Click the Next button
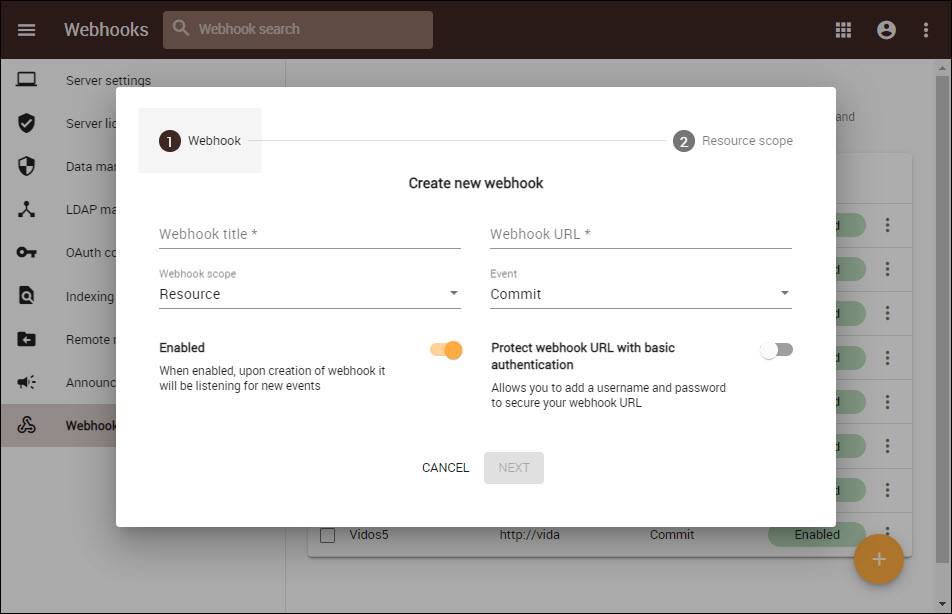 click(x=514, y=468)
